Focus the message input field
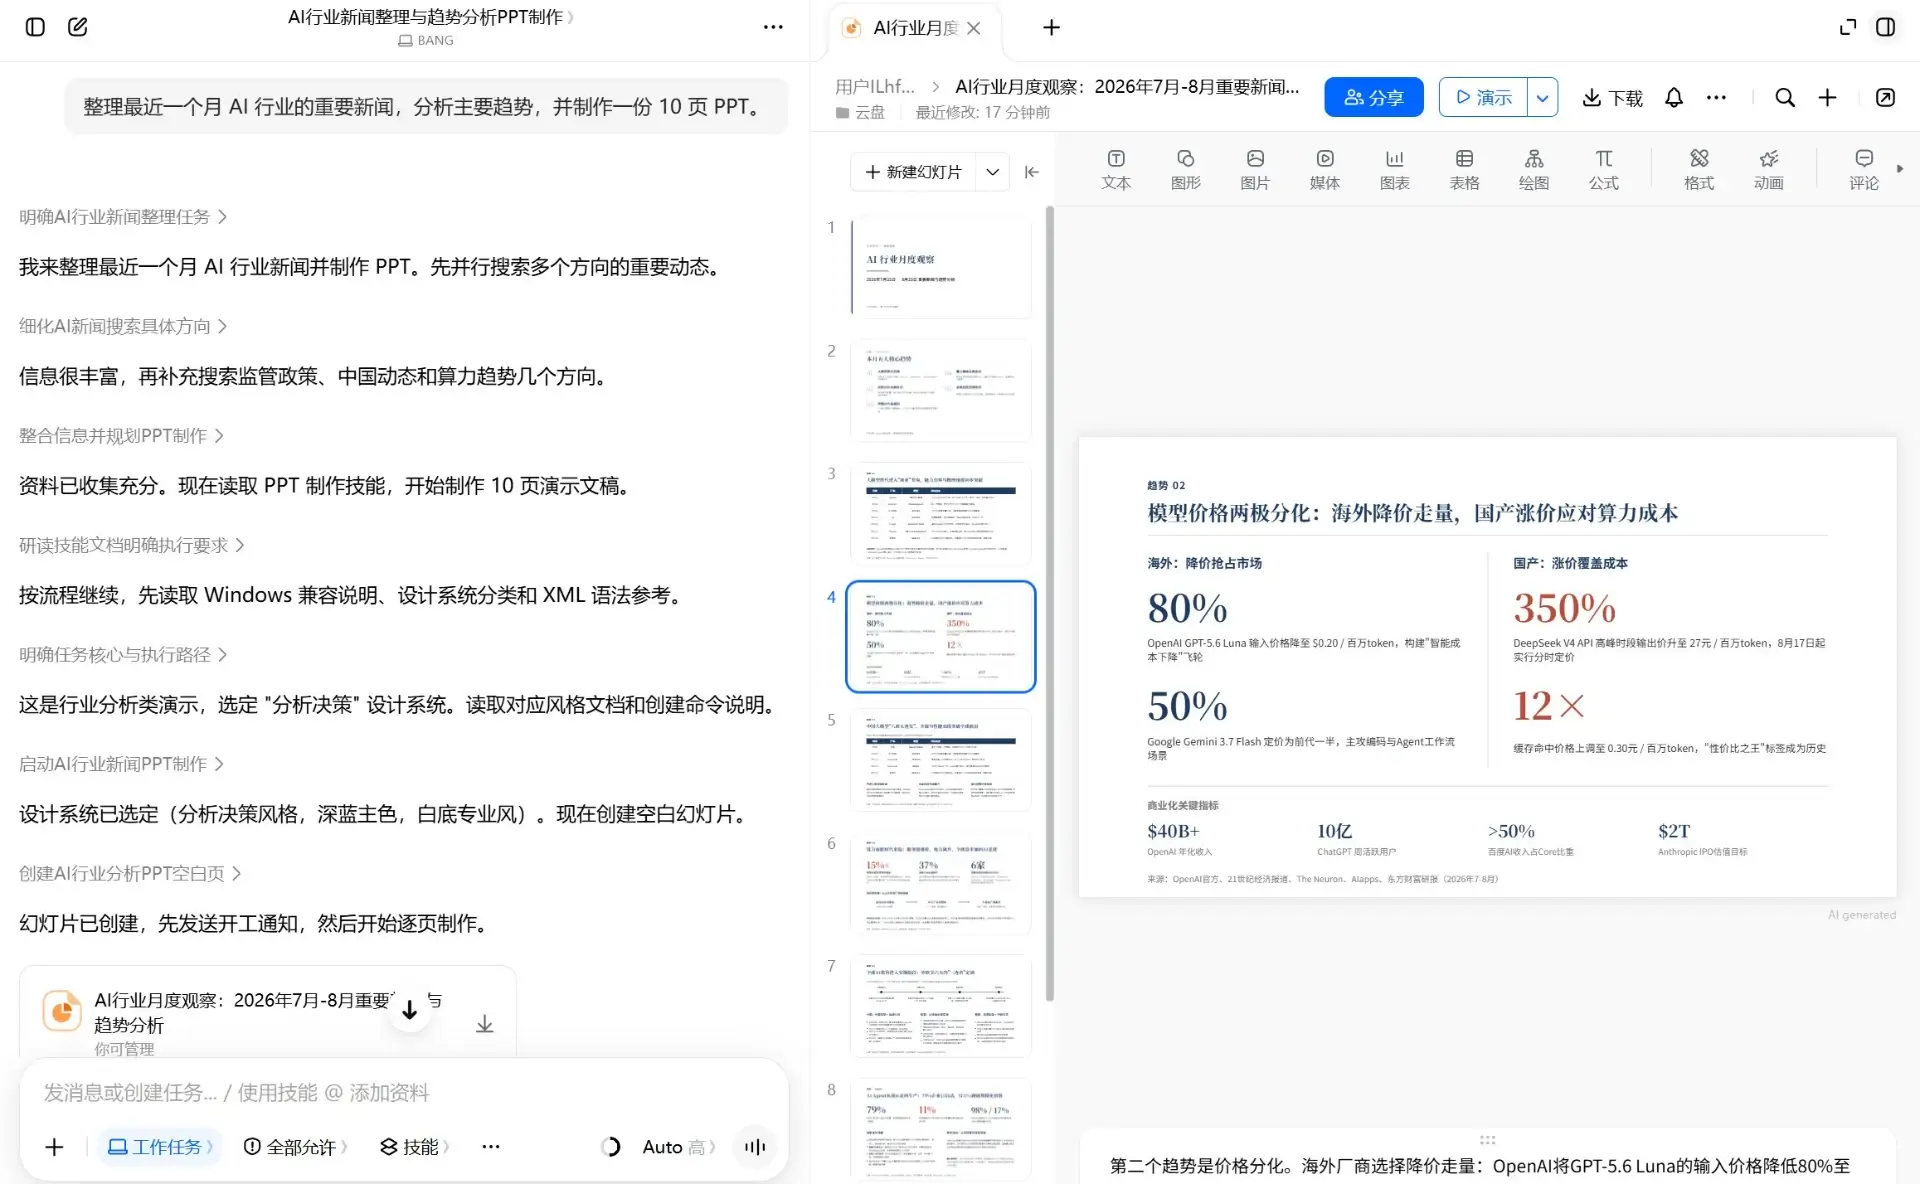 [x=404, y=1093]
